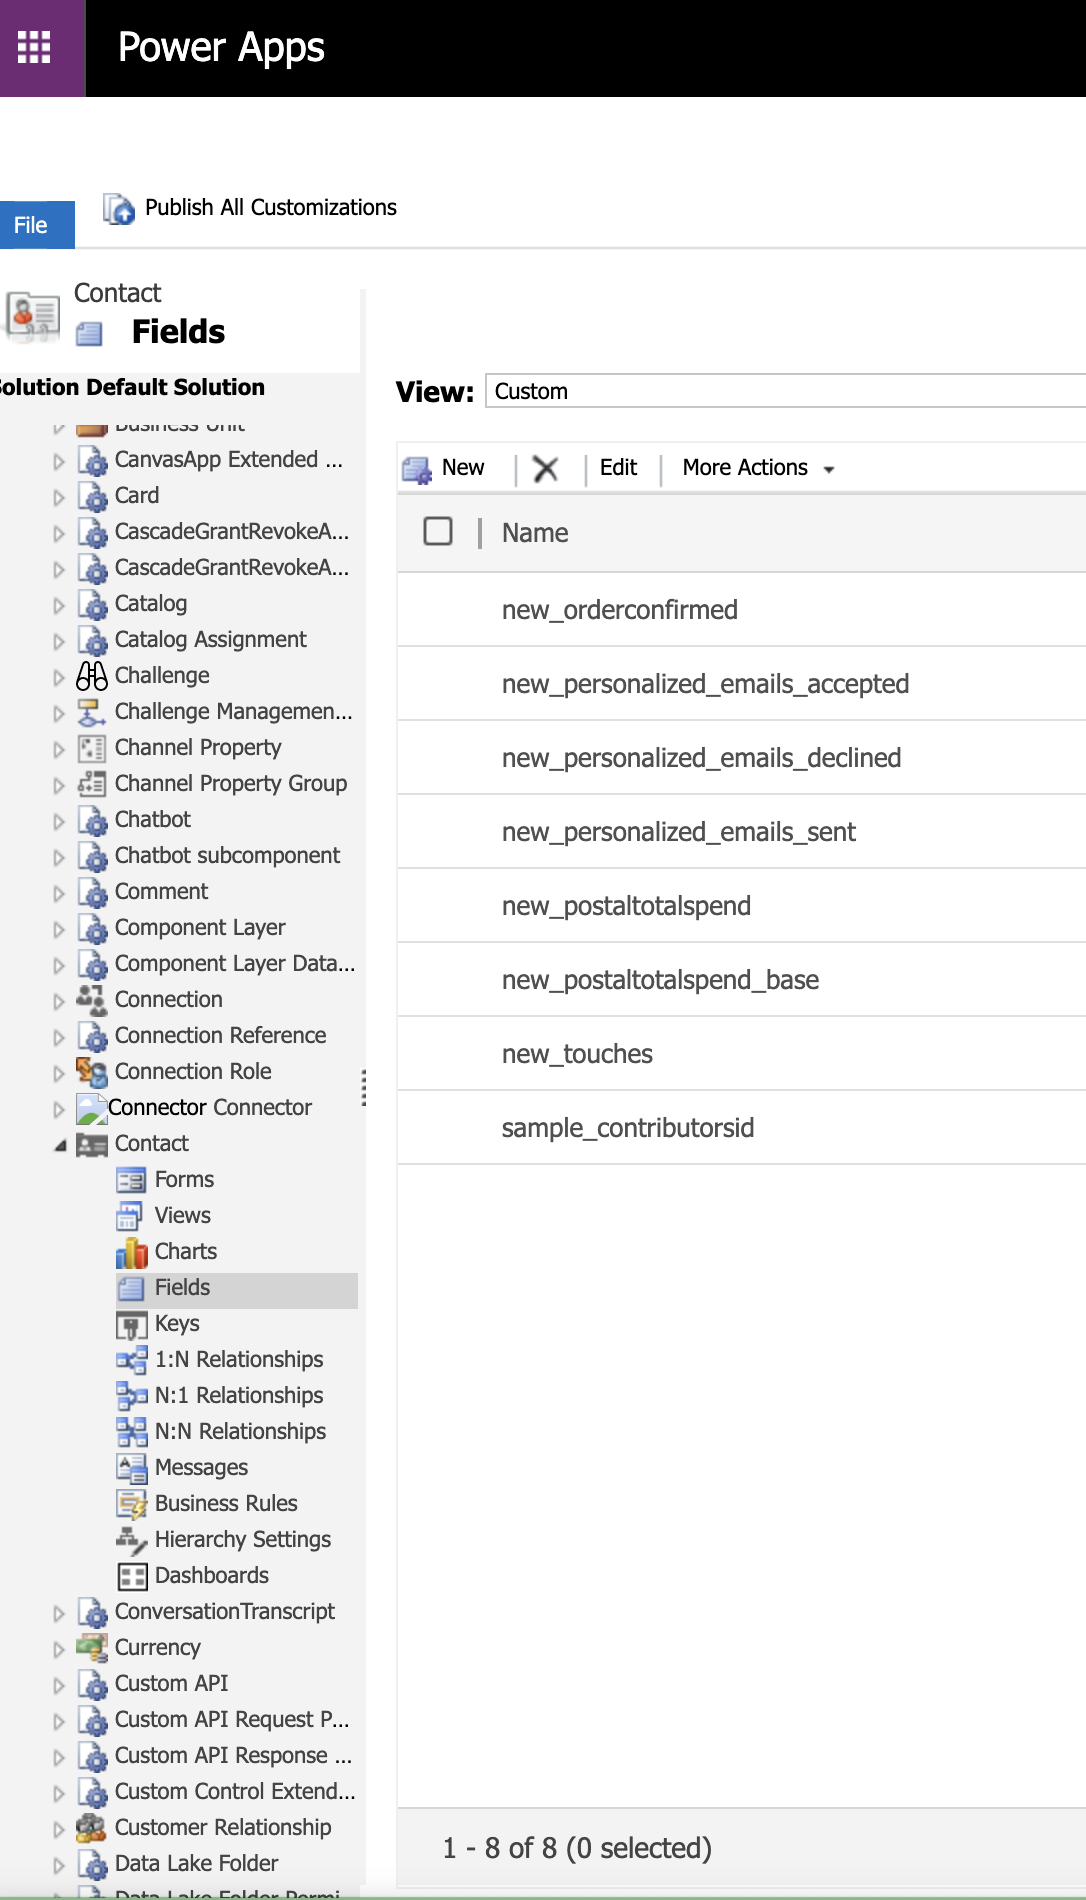This screenshot has width=1086, height=1900.
Task: Click the Keys icon under Contact
Action: (x=131, y=1324)
